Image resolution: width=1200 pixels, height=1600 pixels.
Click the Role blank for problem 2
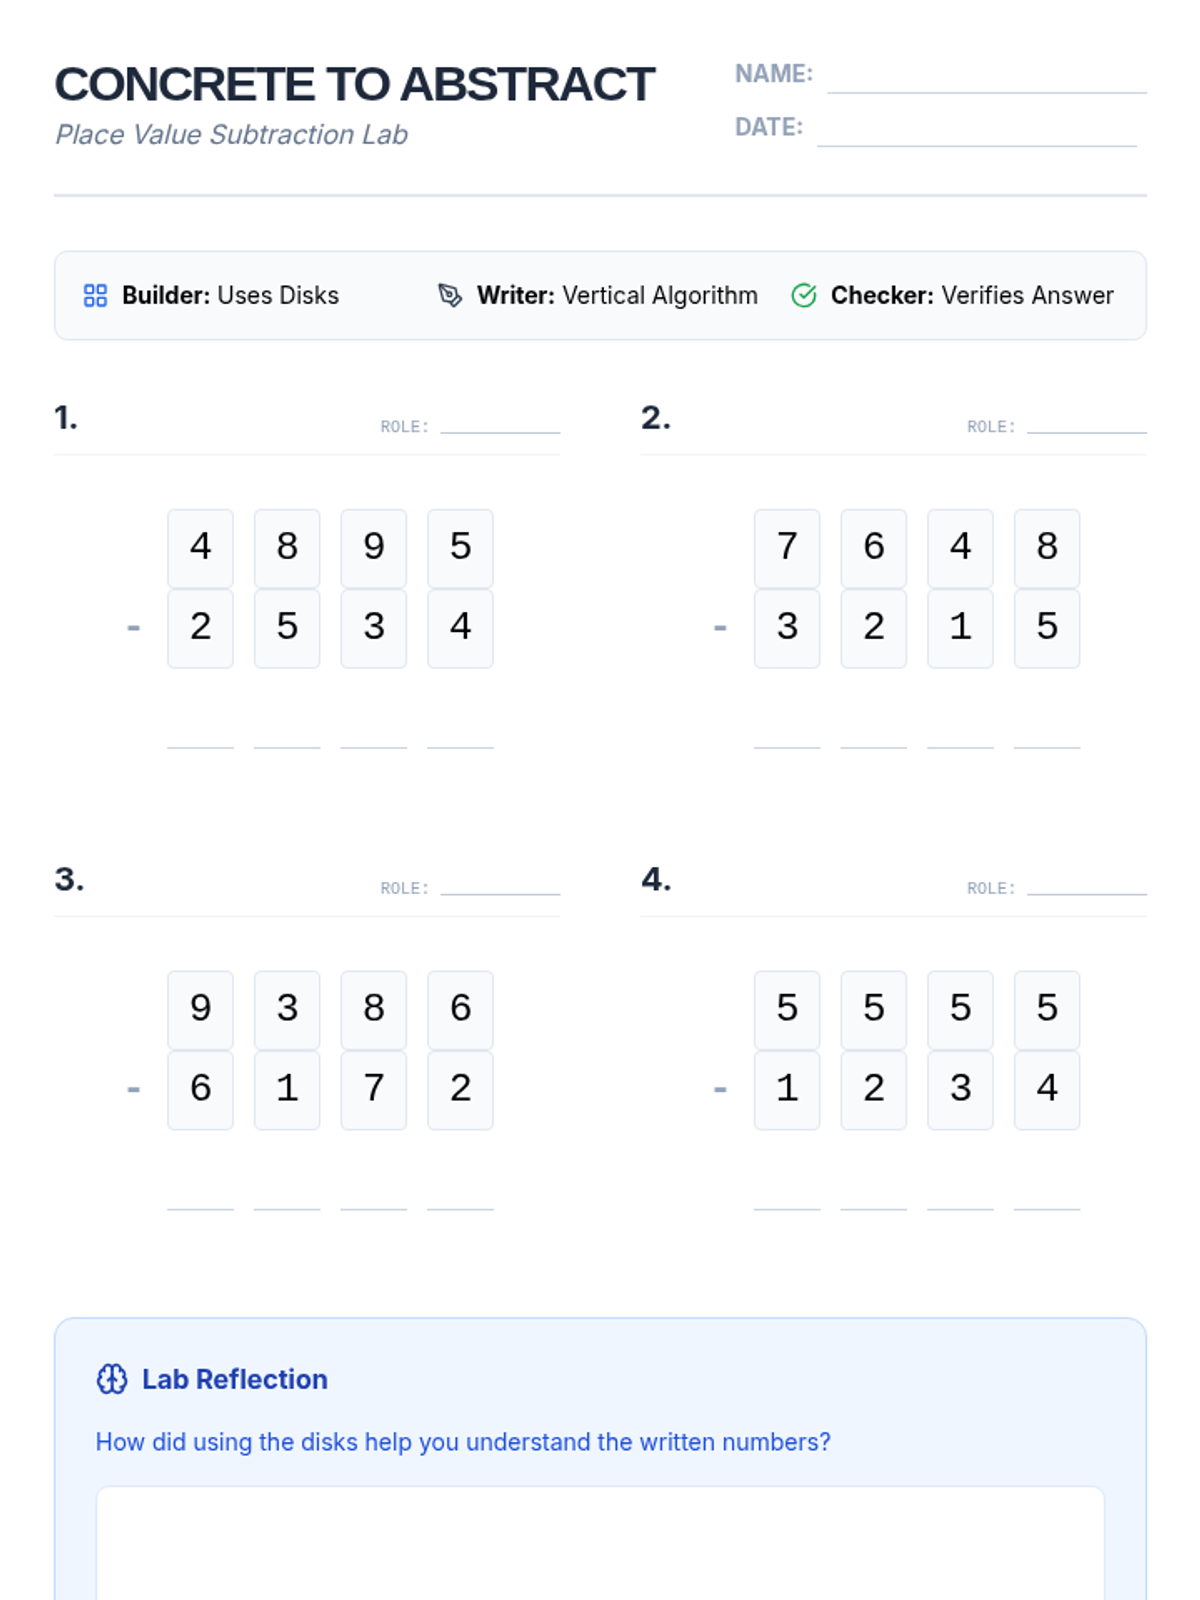1087,424
